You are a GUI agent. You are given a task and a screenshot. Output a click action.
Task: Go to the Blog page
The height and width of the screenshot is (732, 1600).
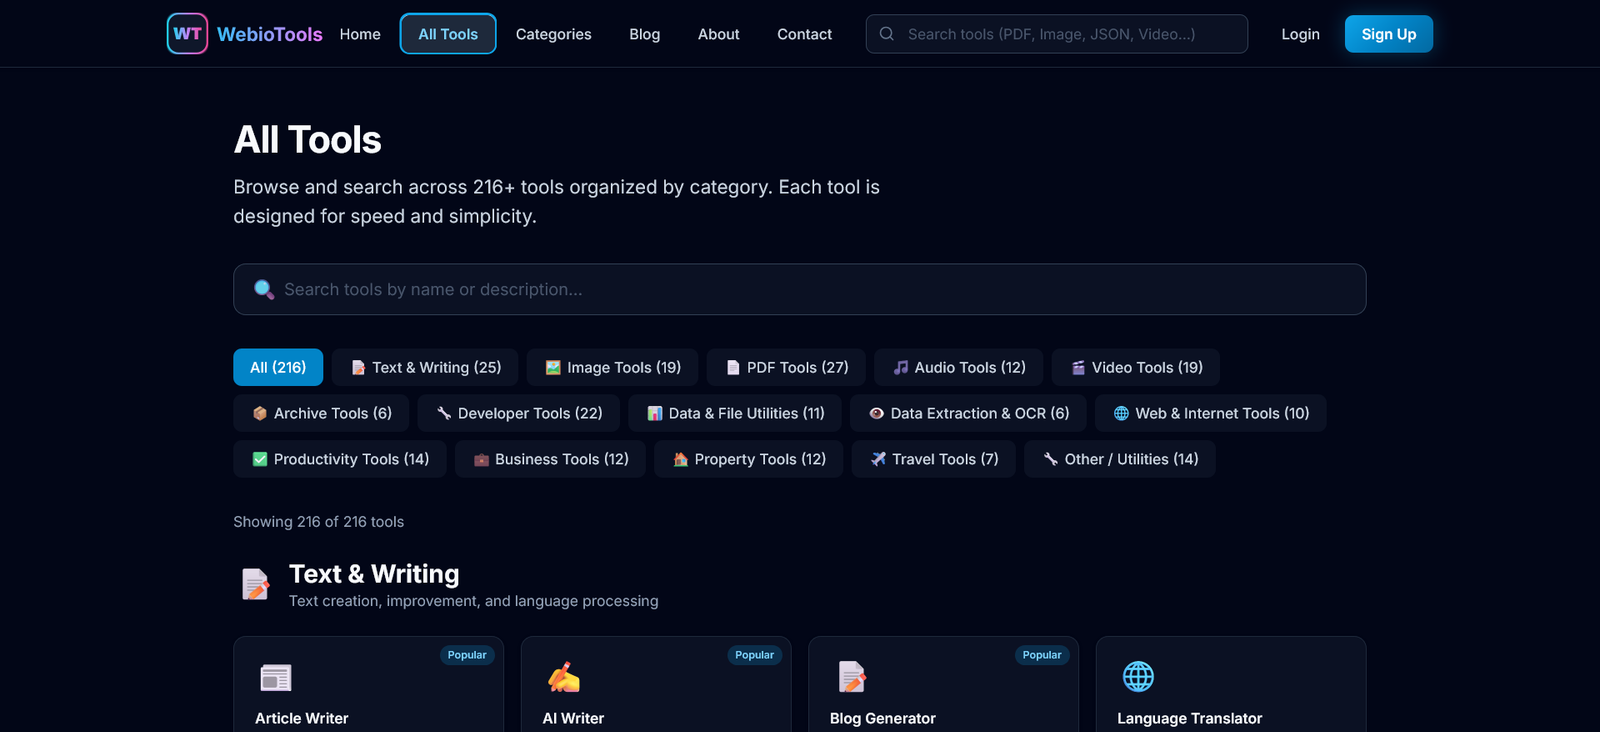pos(644,34)
